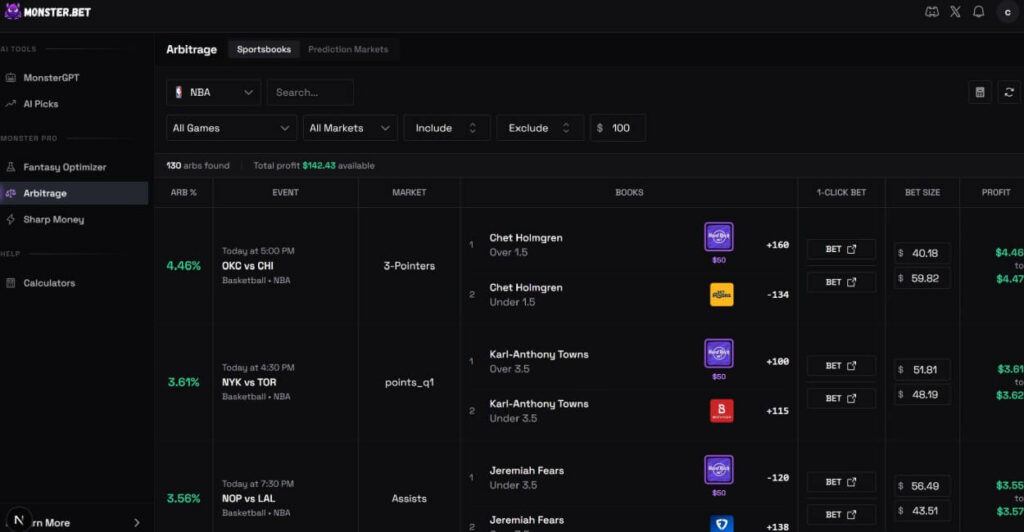Click the 43.51 bet size field
The image size is (1024, 532).
pos(921,510)
